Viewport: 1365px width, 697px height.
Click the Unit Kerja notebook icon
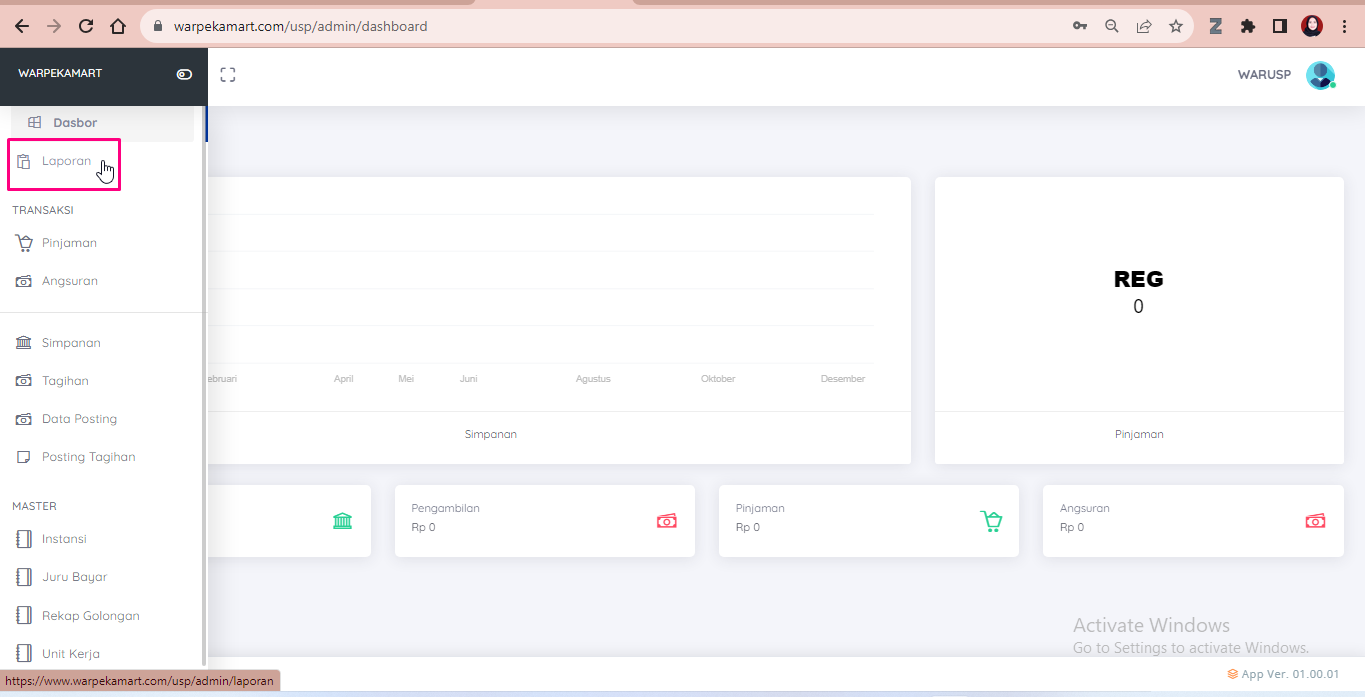pyautogui.click(x=24, y=654)
